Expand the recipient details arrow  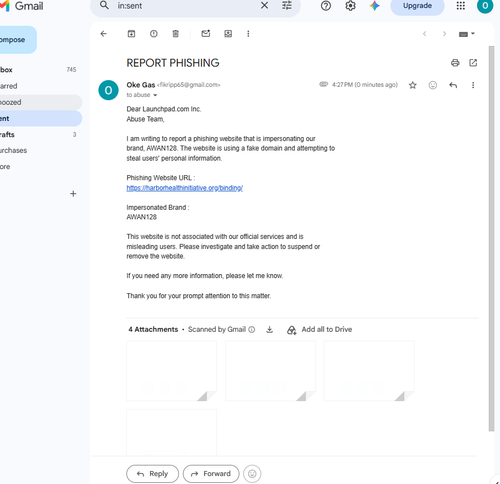click(155, 95)
